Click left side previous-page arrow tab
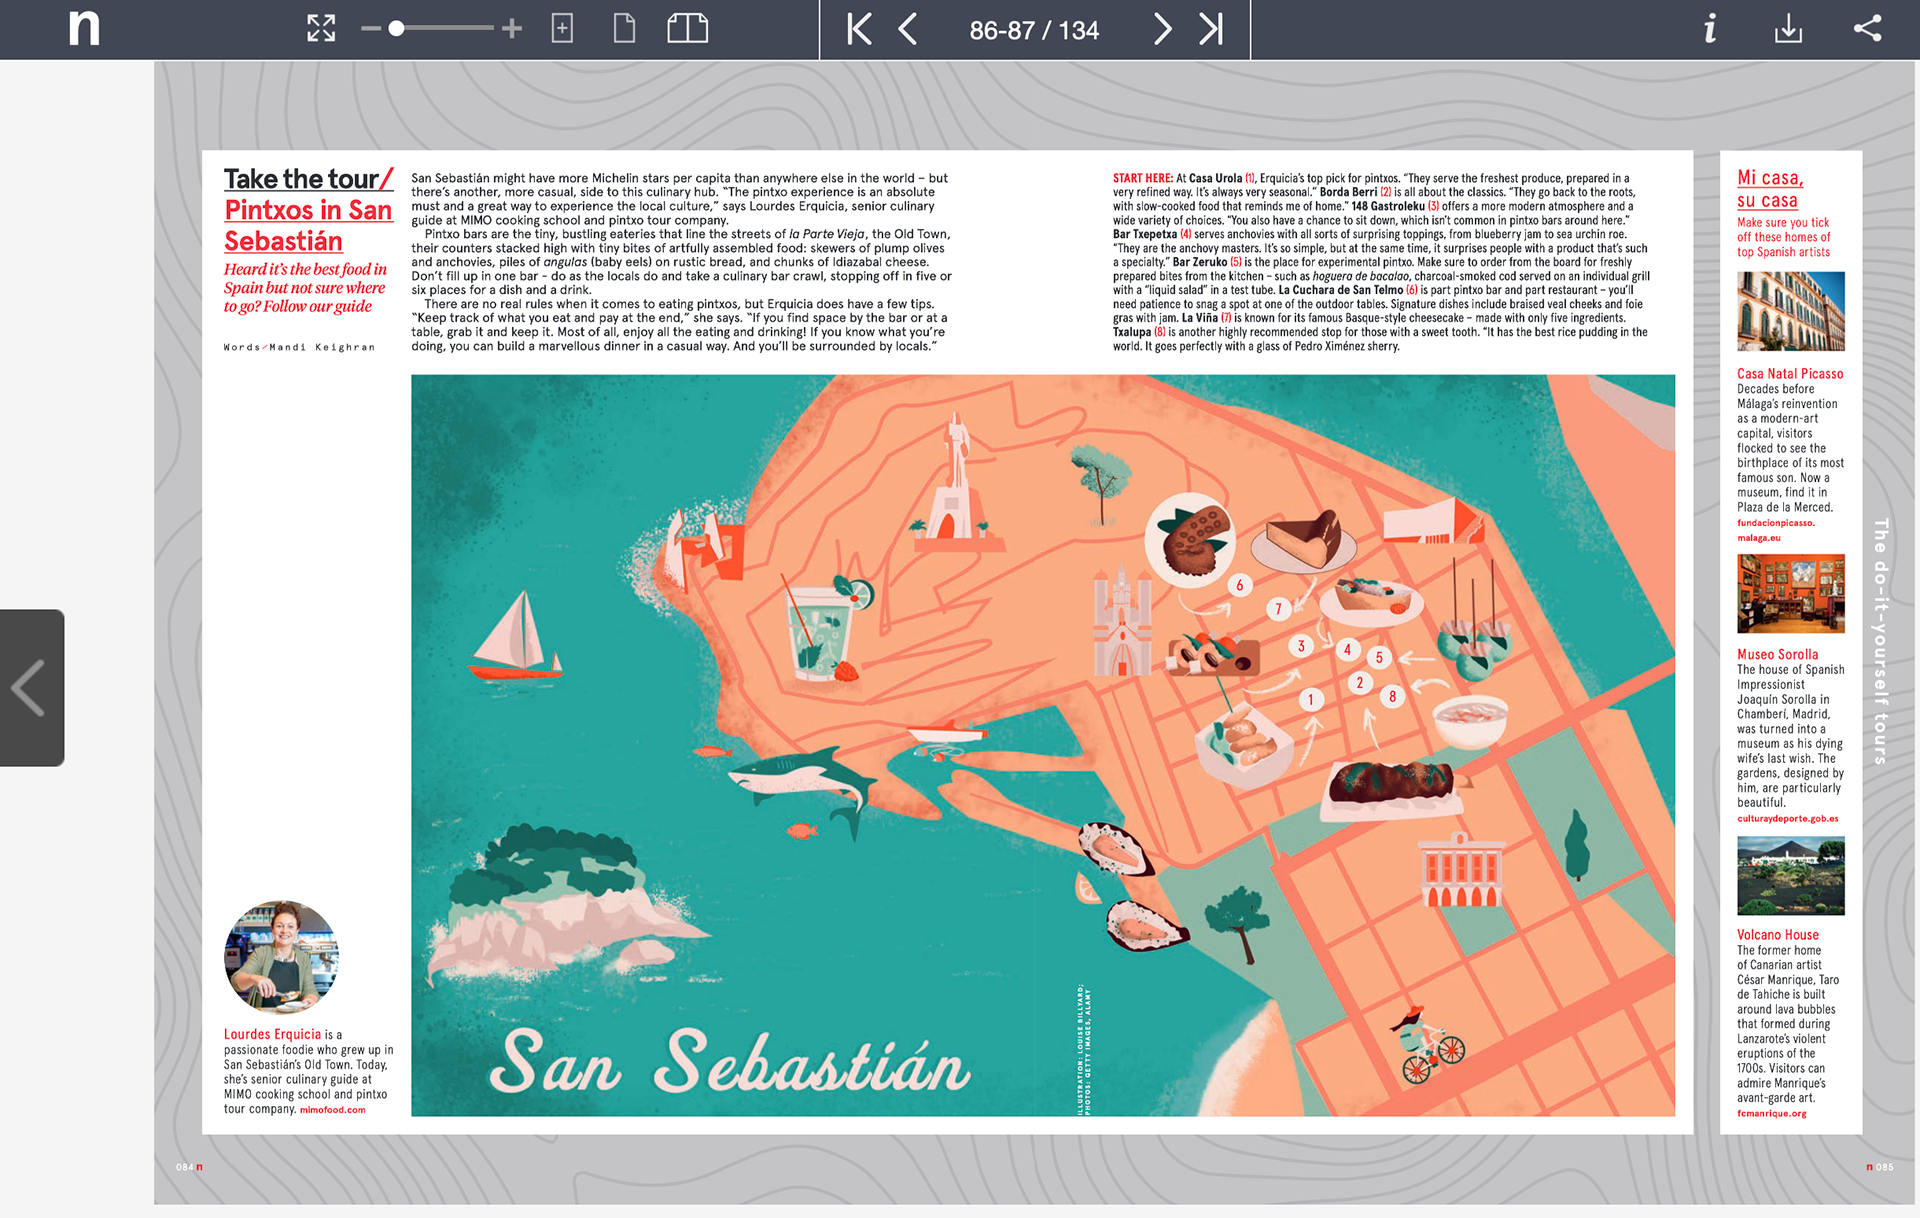Viewport: 1920px width, 1218px height. [31, 688]
